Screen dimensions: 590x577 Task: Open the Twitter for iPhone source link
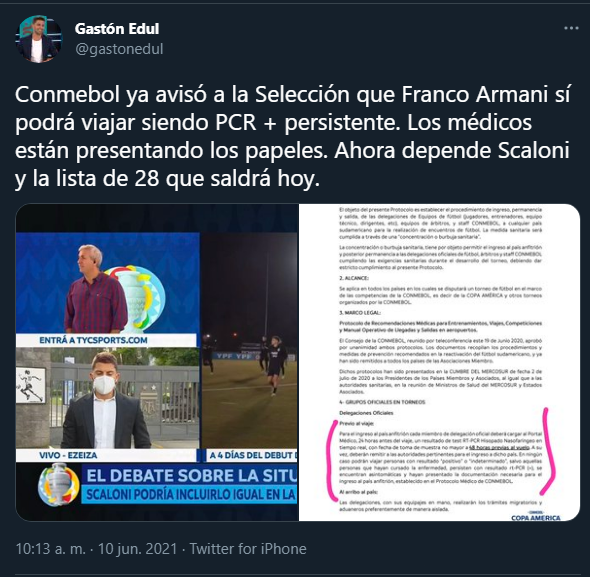point(248,549)
